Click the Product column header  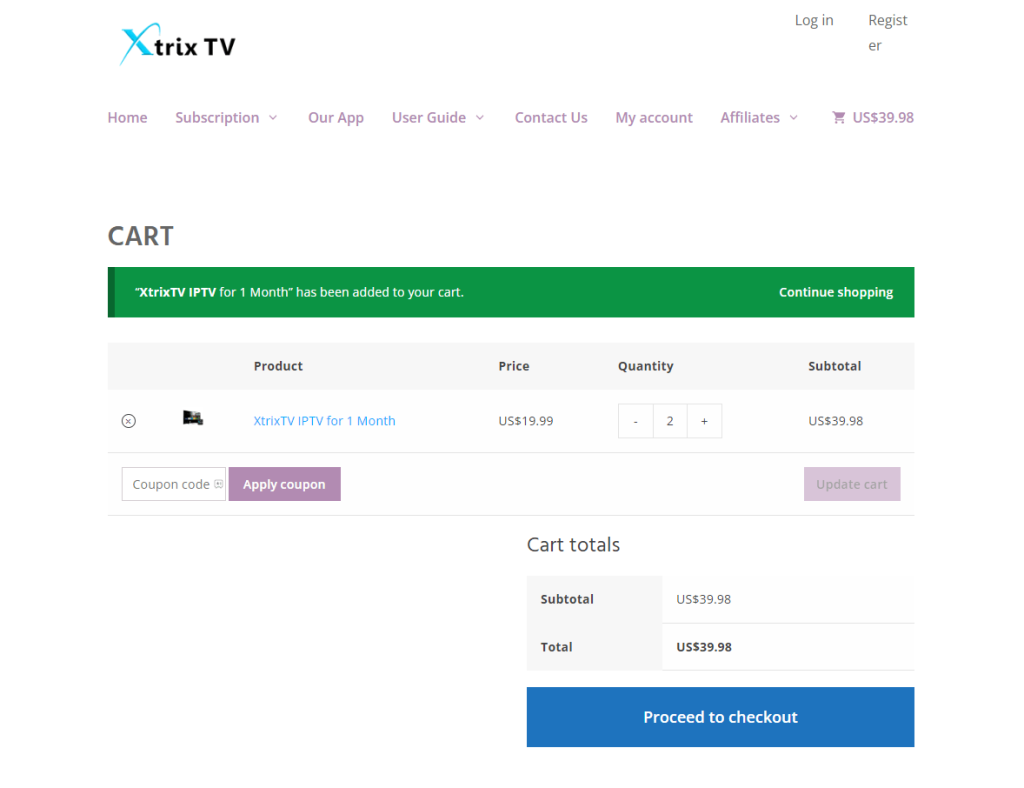[x=278, y=366]
